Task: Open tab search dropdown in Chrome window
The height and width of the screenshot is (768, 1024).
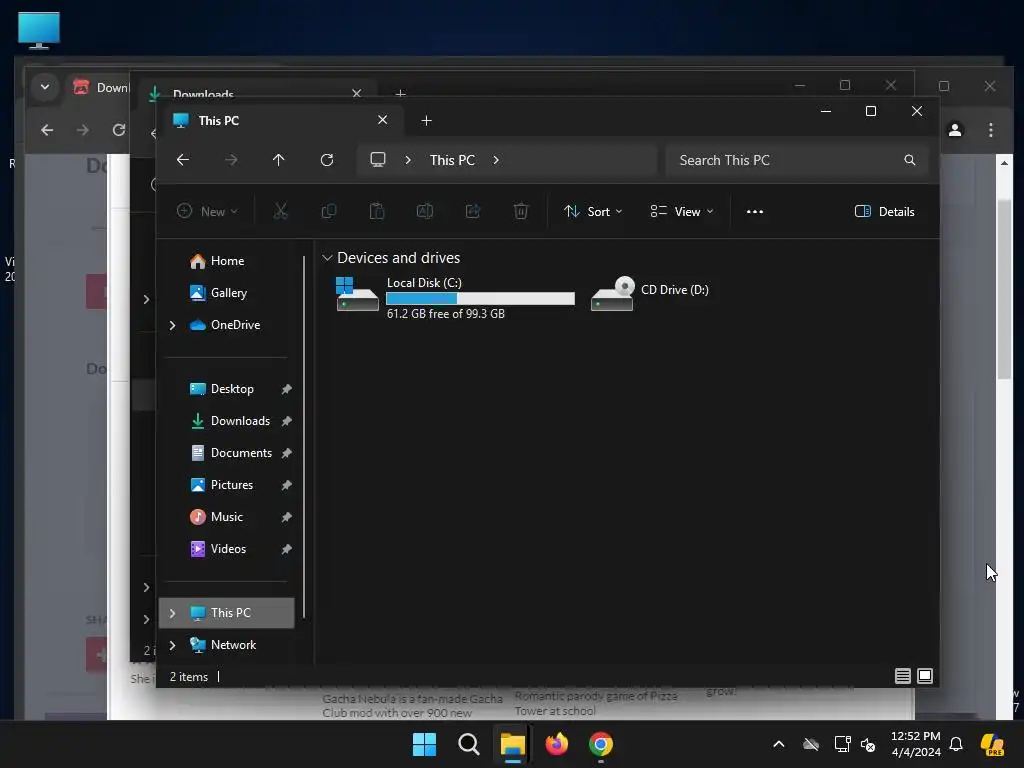Action: pos(45,87)
